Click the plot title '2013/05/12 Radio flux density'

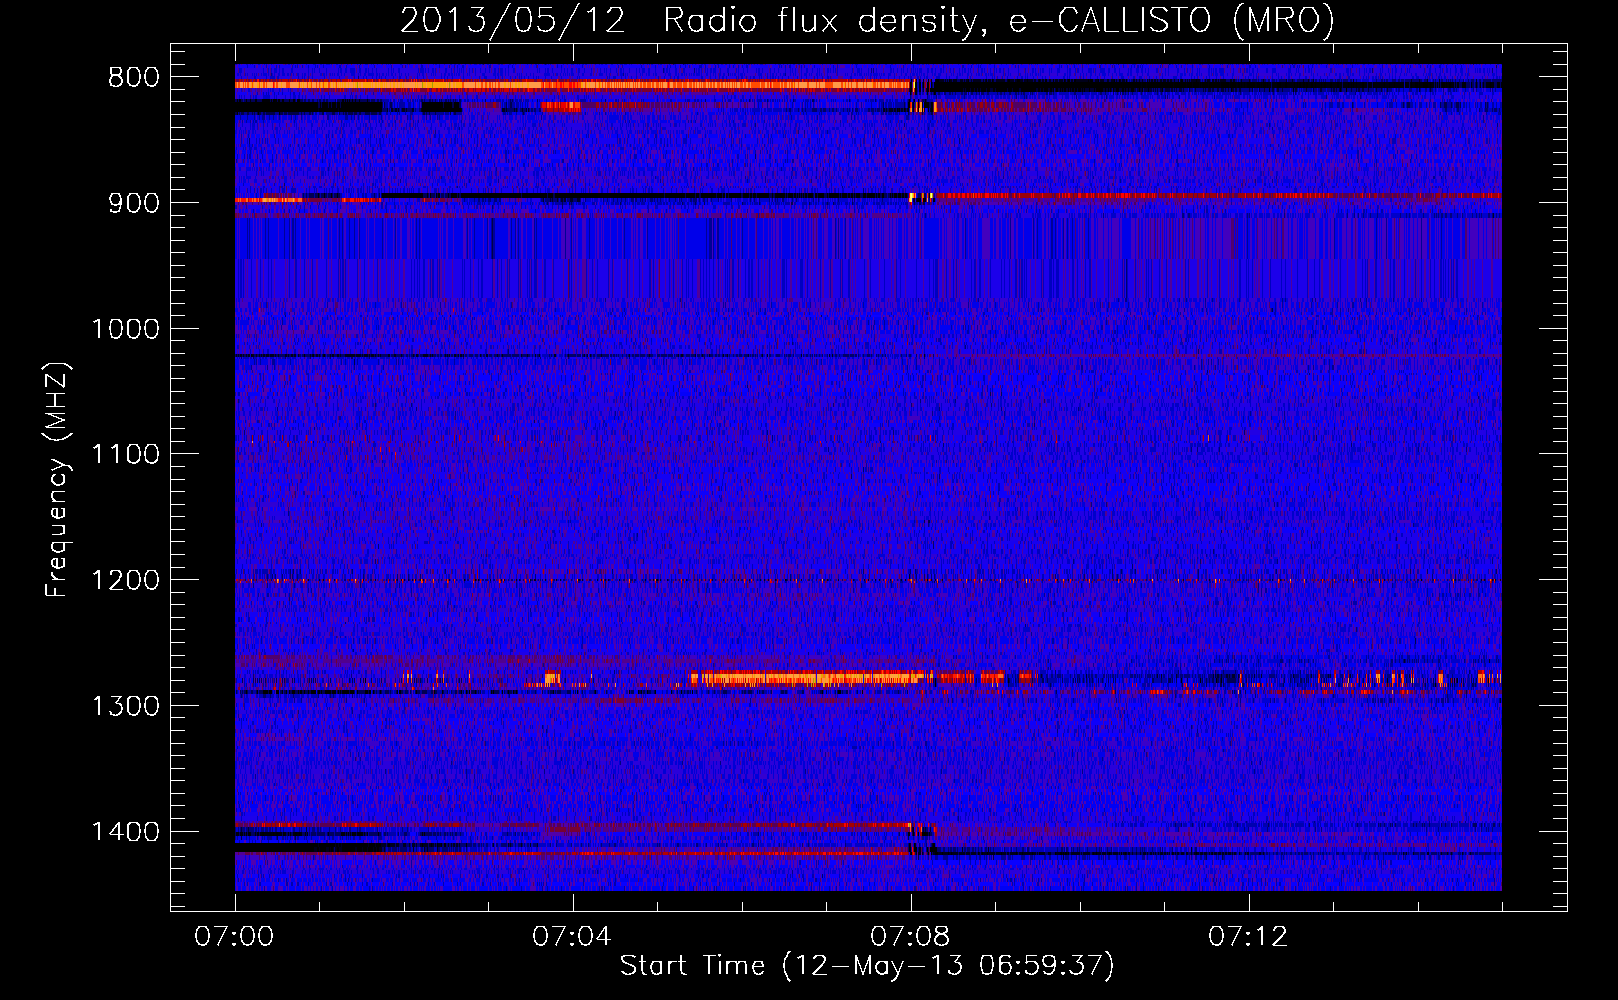coord(867,20)
